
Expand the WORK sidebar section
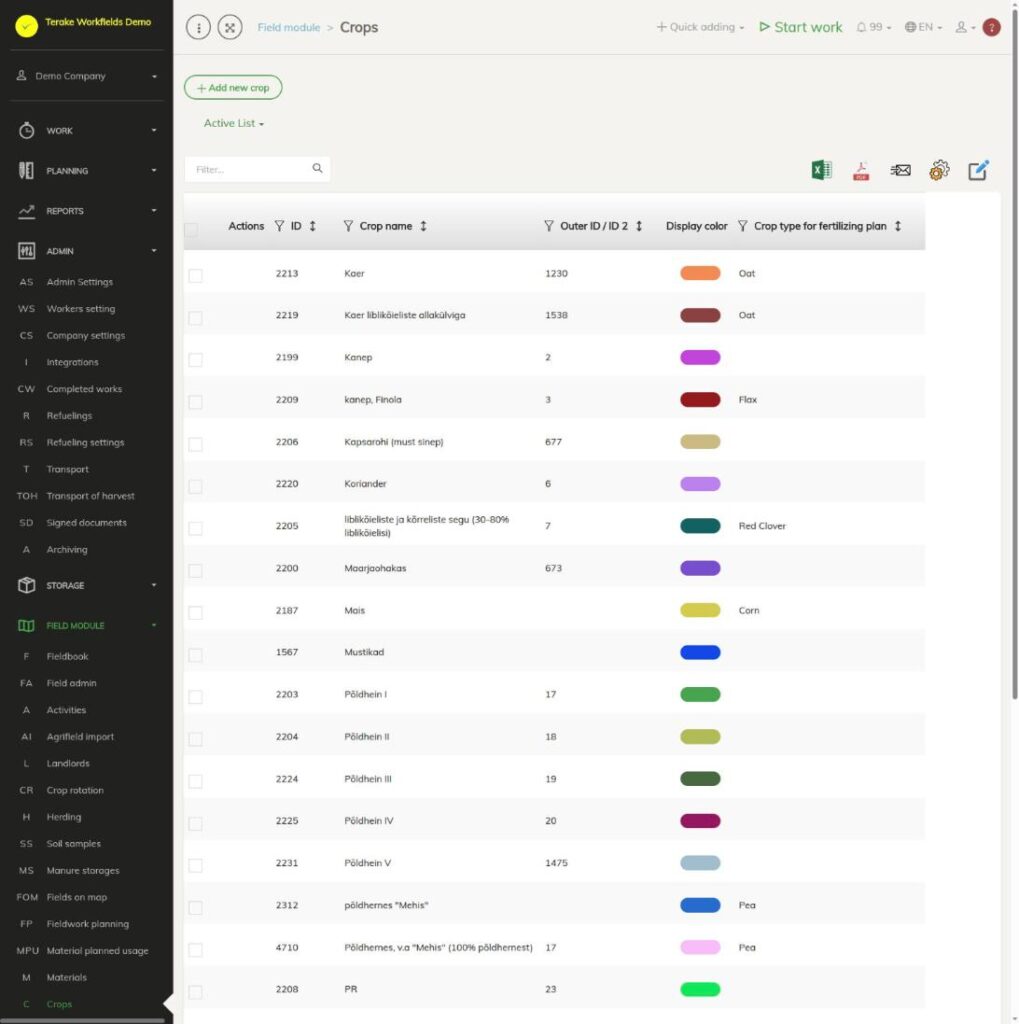click(x=86, y=131)
